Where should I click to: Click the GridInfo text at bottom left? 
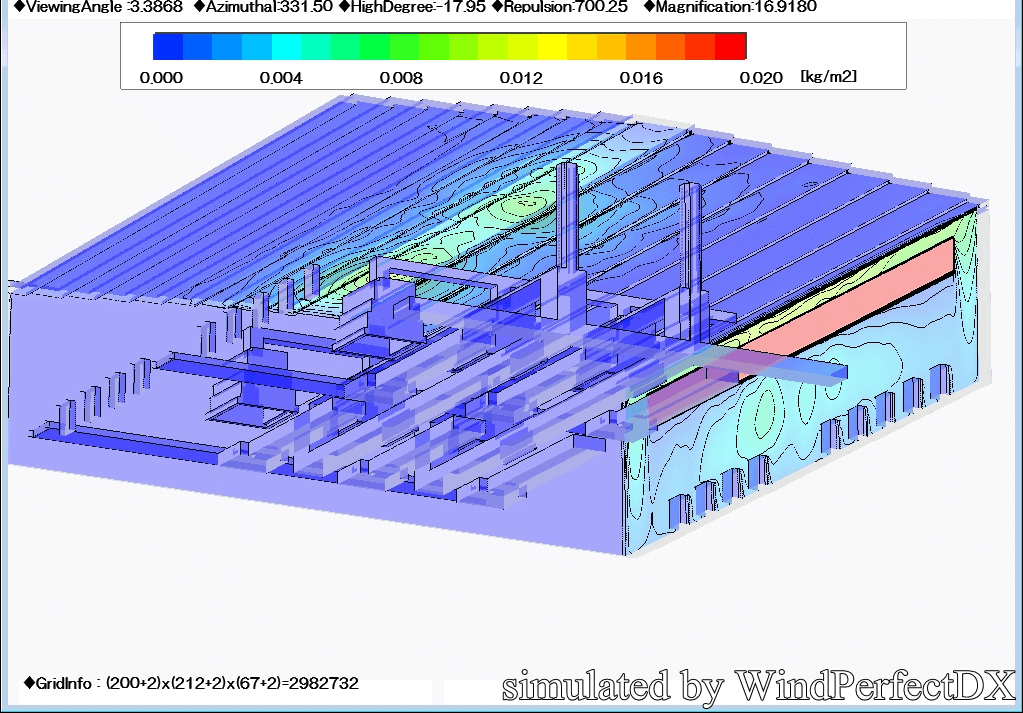click(190, 684)
